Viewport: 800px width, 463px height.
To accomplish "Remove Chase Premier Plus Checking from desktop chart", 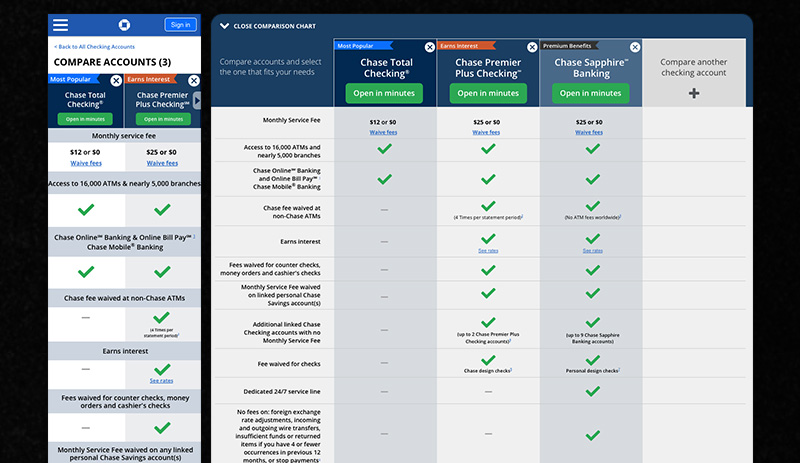I will 532,47.
